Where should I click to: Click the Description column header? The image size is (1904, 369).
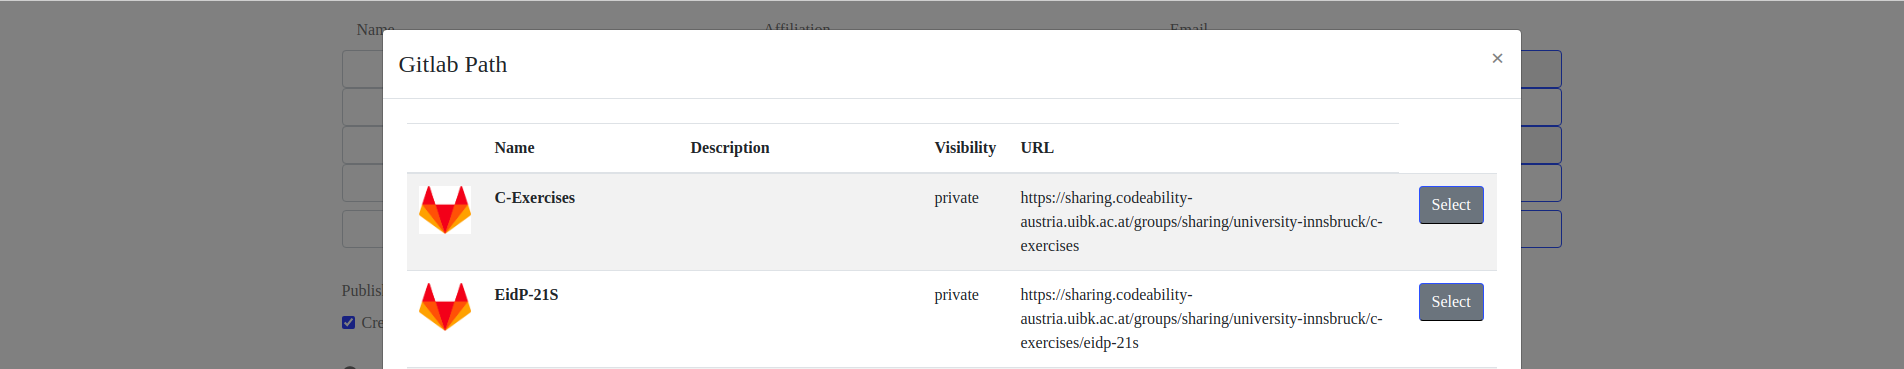(730, 148)
